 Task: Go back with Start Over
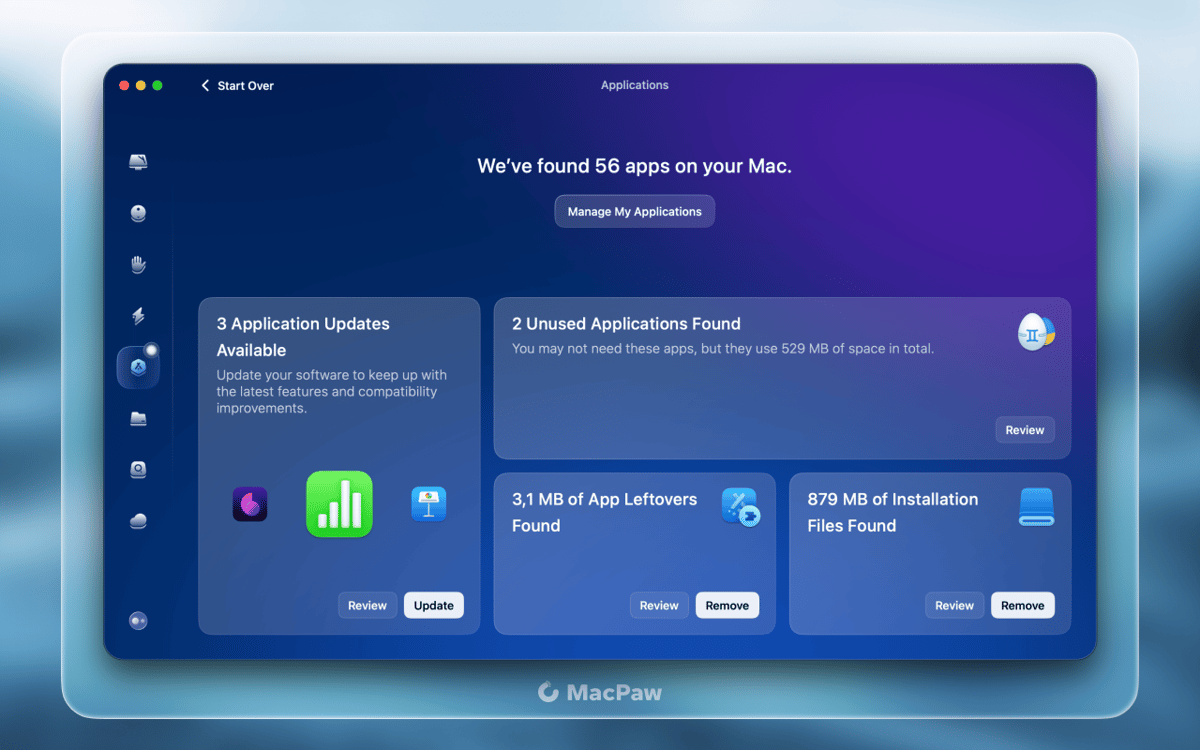237,86
